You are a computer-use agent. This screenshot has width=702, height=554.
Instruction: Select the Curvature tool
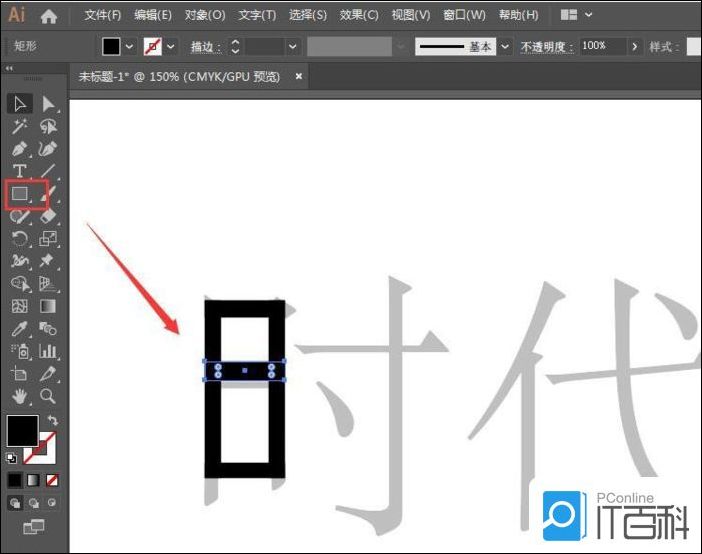click(48, 149)
